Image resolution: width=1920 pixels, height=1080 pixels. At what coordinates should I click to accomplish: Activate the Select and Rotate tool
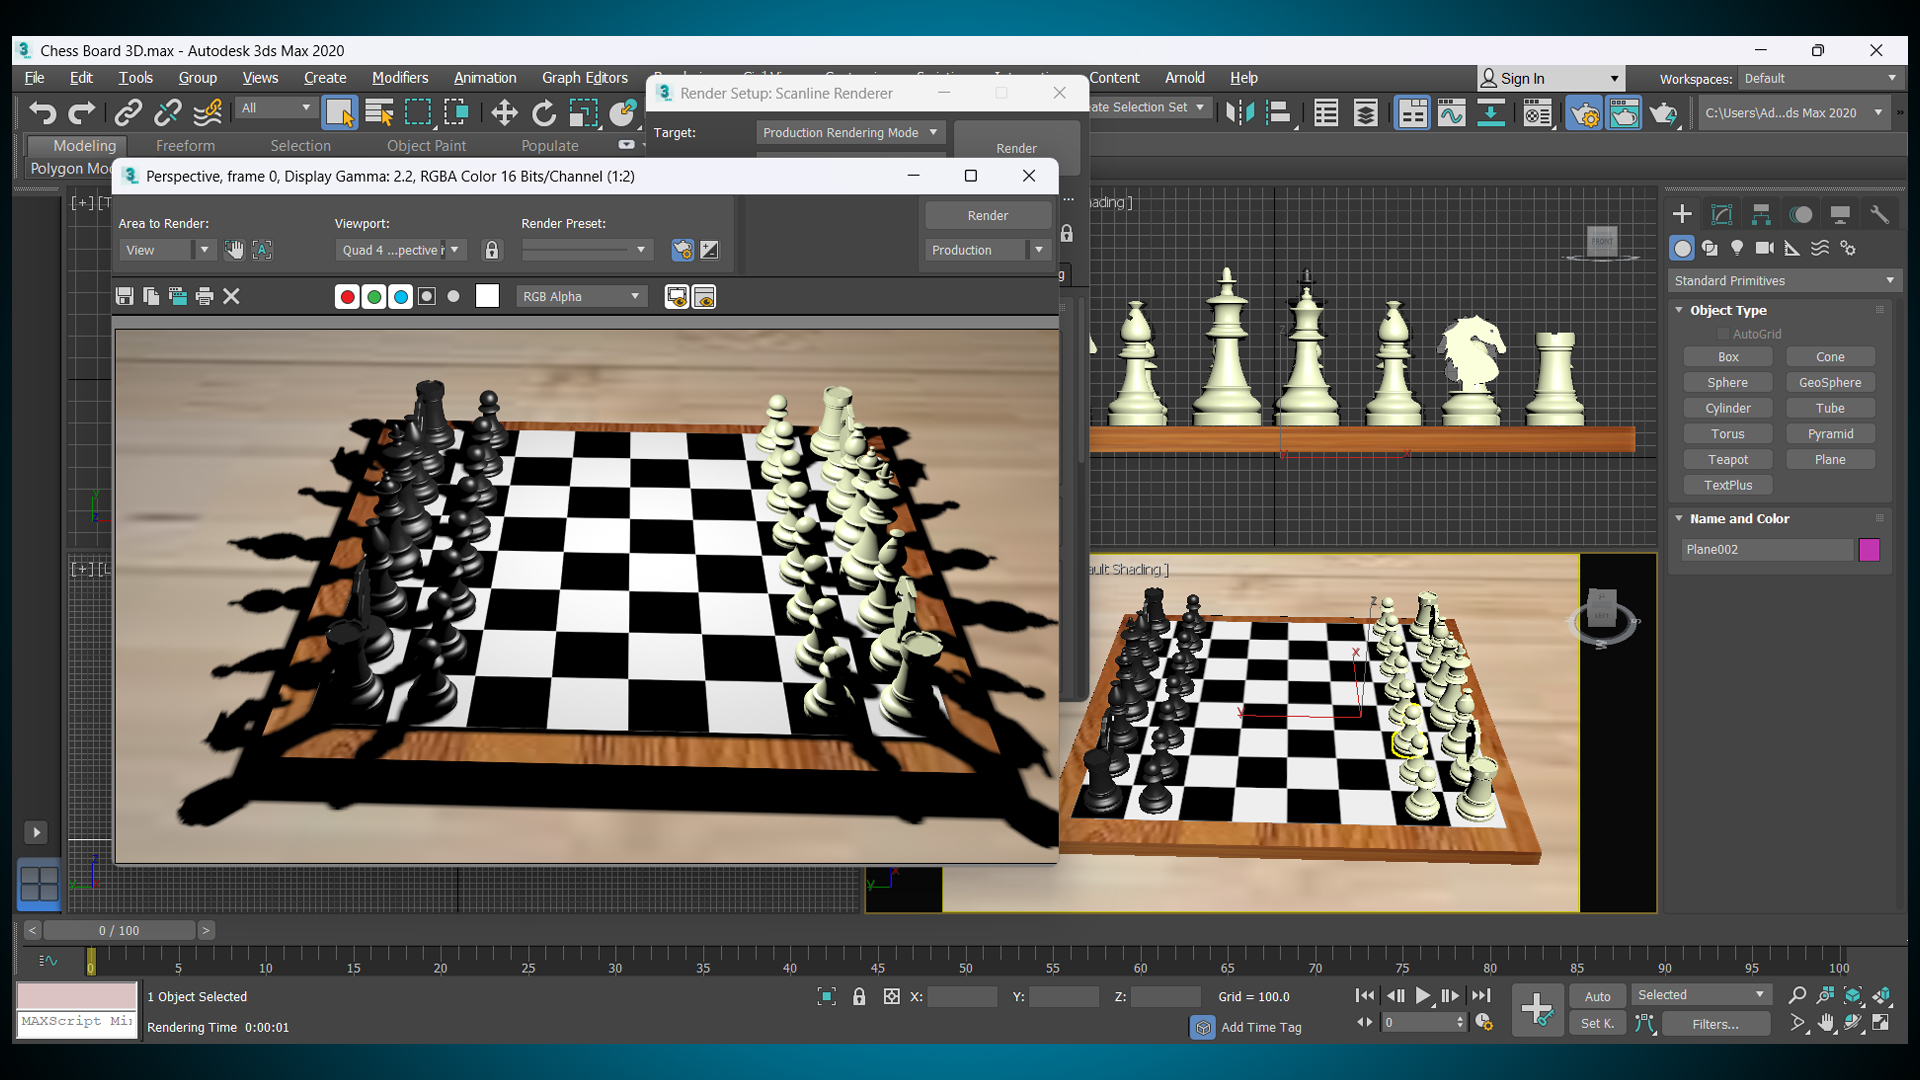pyautogui.click(x=543, y=113)
